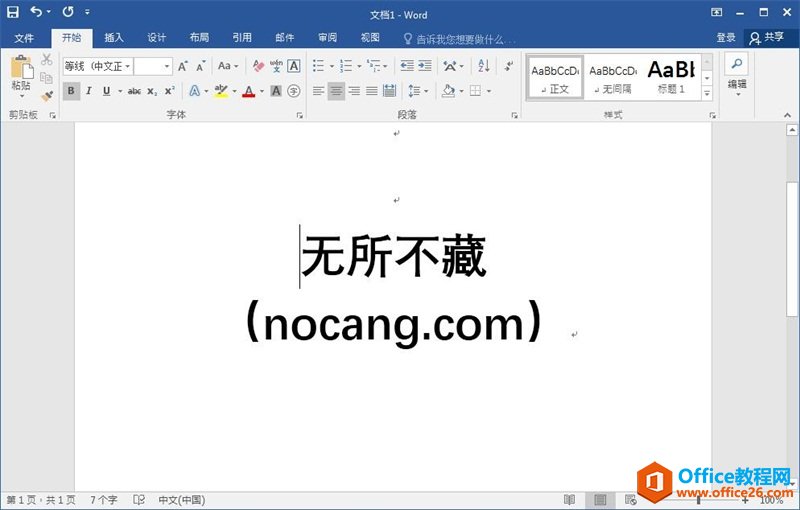
Task: Increase font size with the grow font icon
Action: click(x=183, y=66)
